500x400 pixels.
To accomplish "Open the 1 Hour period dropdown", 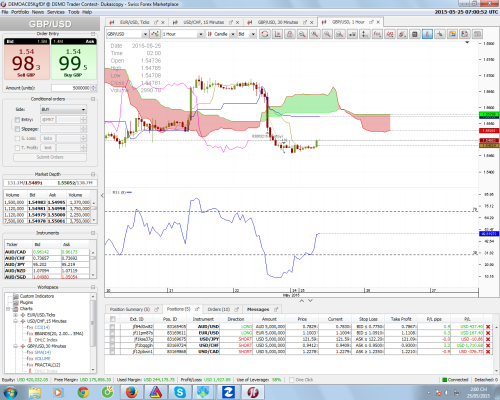I will 183,34.
